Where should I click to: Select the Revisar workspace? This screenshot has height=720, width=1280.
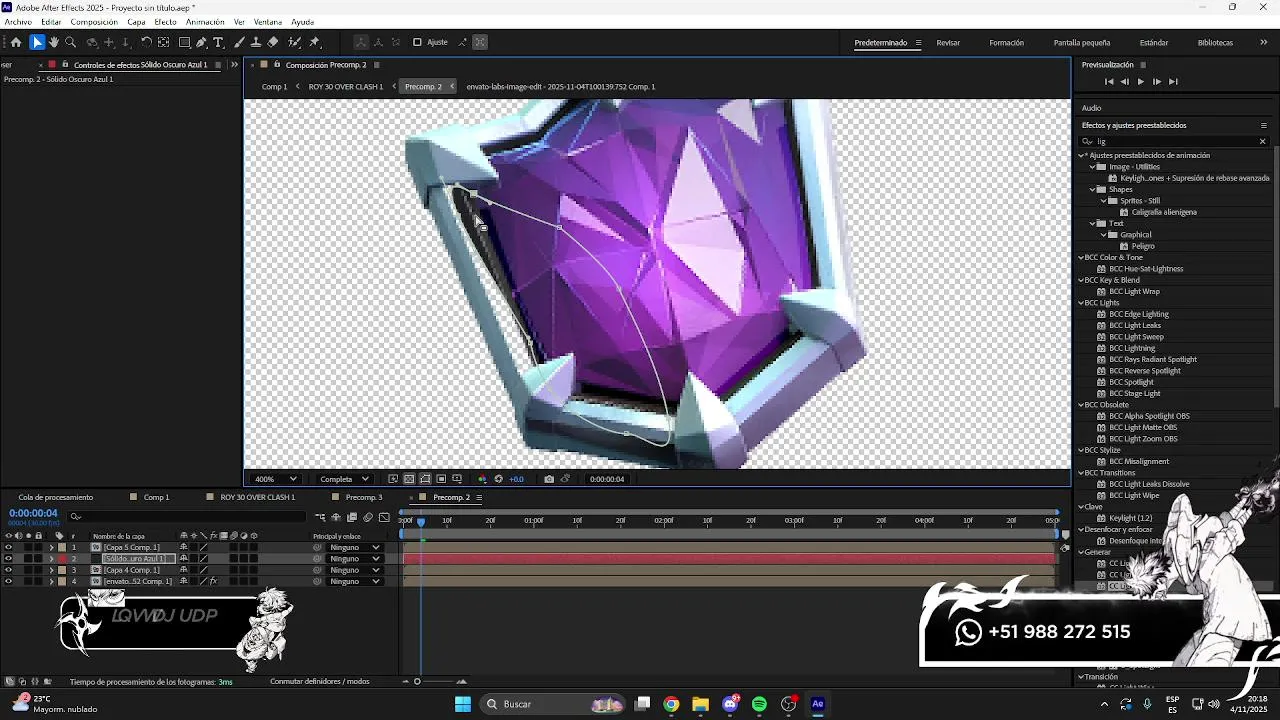coord(948,43)
